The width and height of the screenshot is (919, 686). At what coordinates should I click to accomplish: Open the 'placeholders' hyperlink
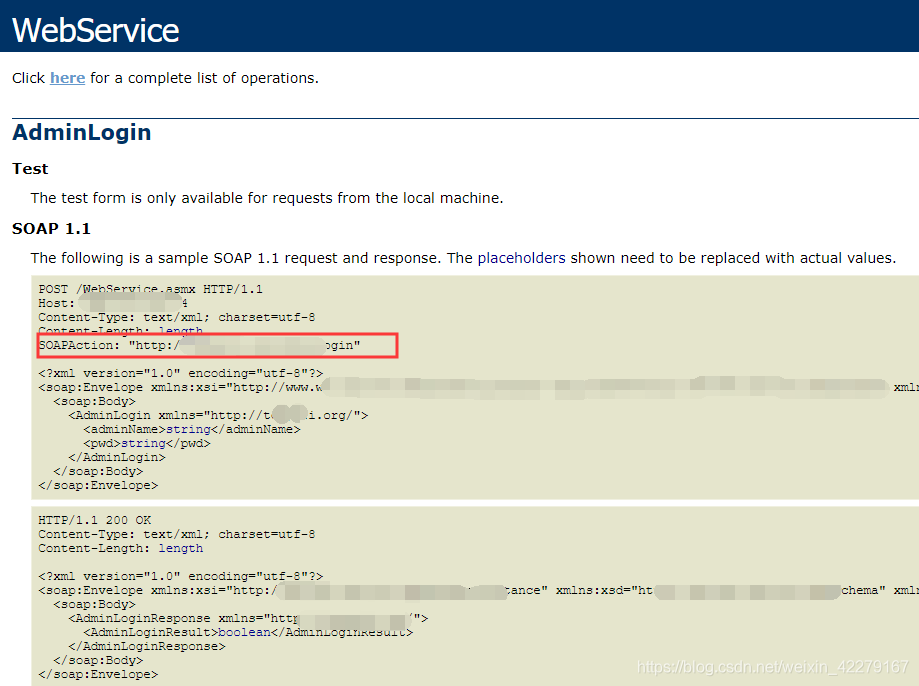tap(521, 258)
